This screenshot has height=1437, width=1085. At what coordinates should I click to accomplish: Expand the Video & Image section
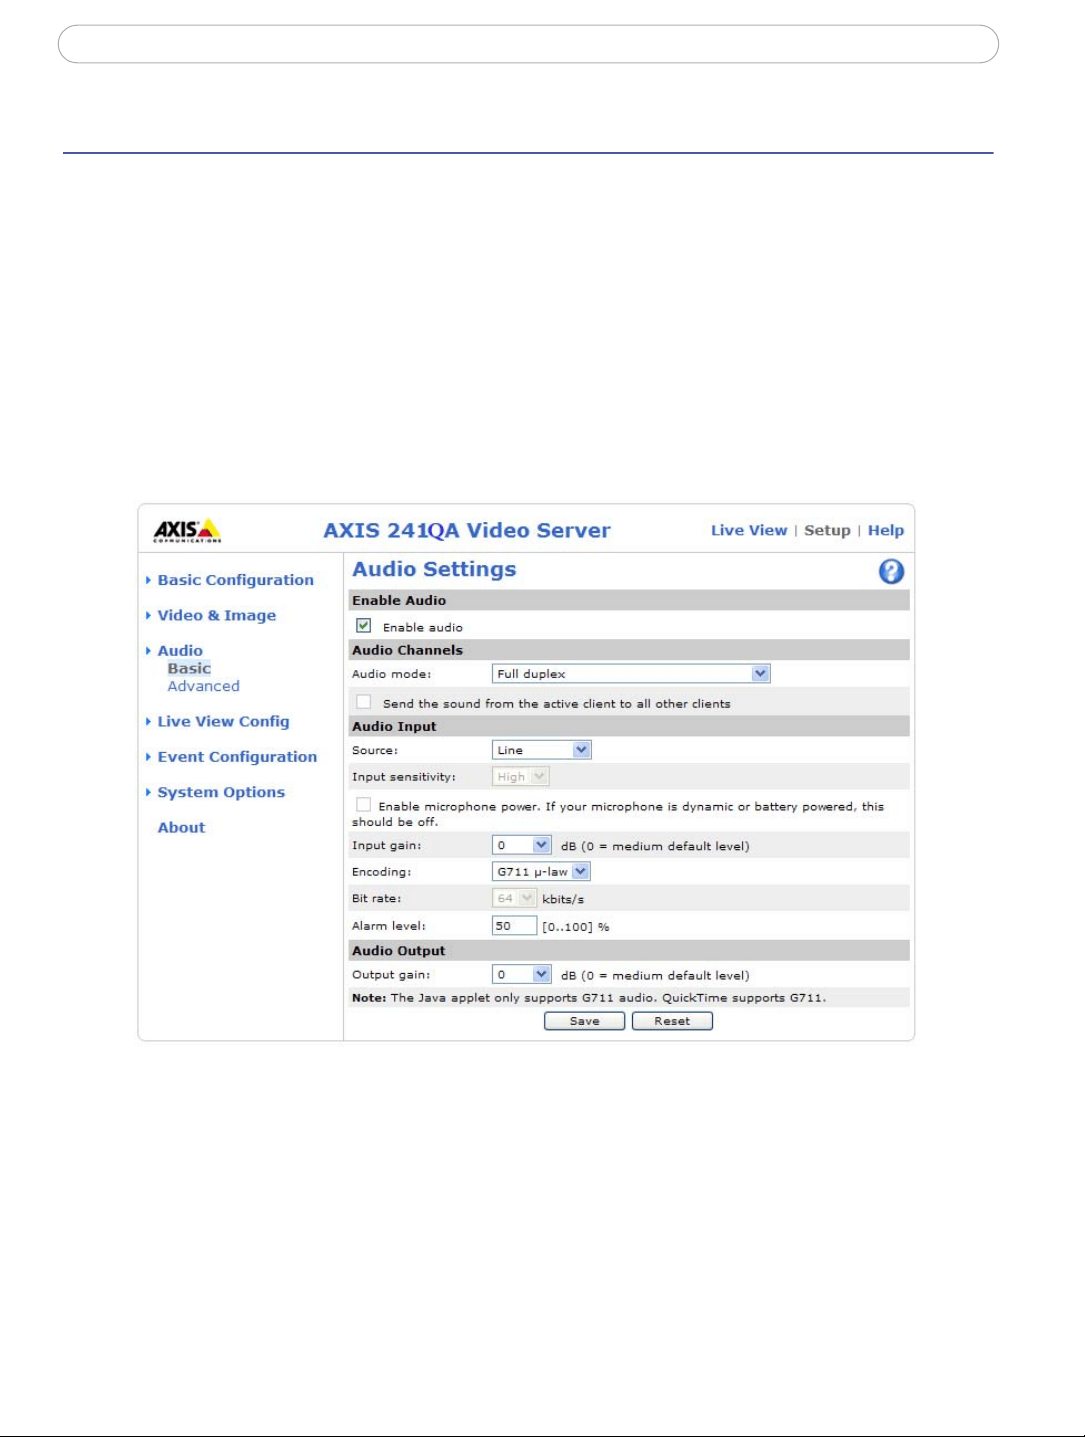pos(216,616)
